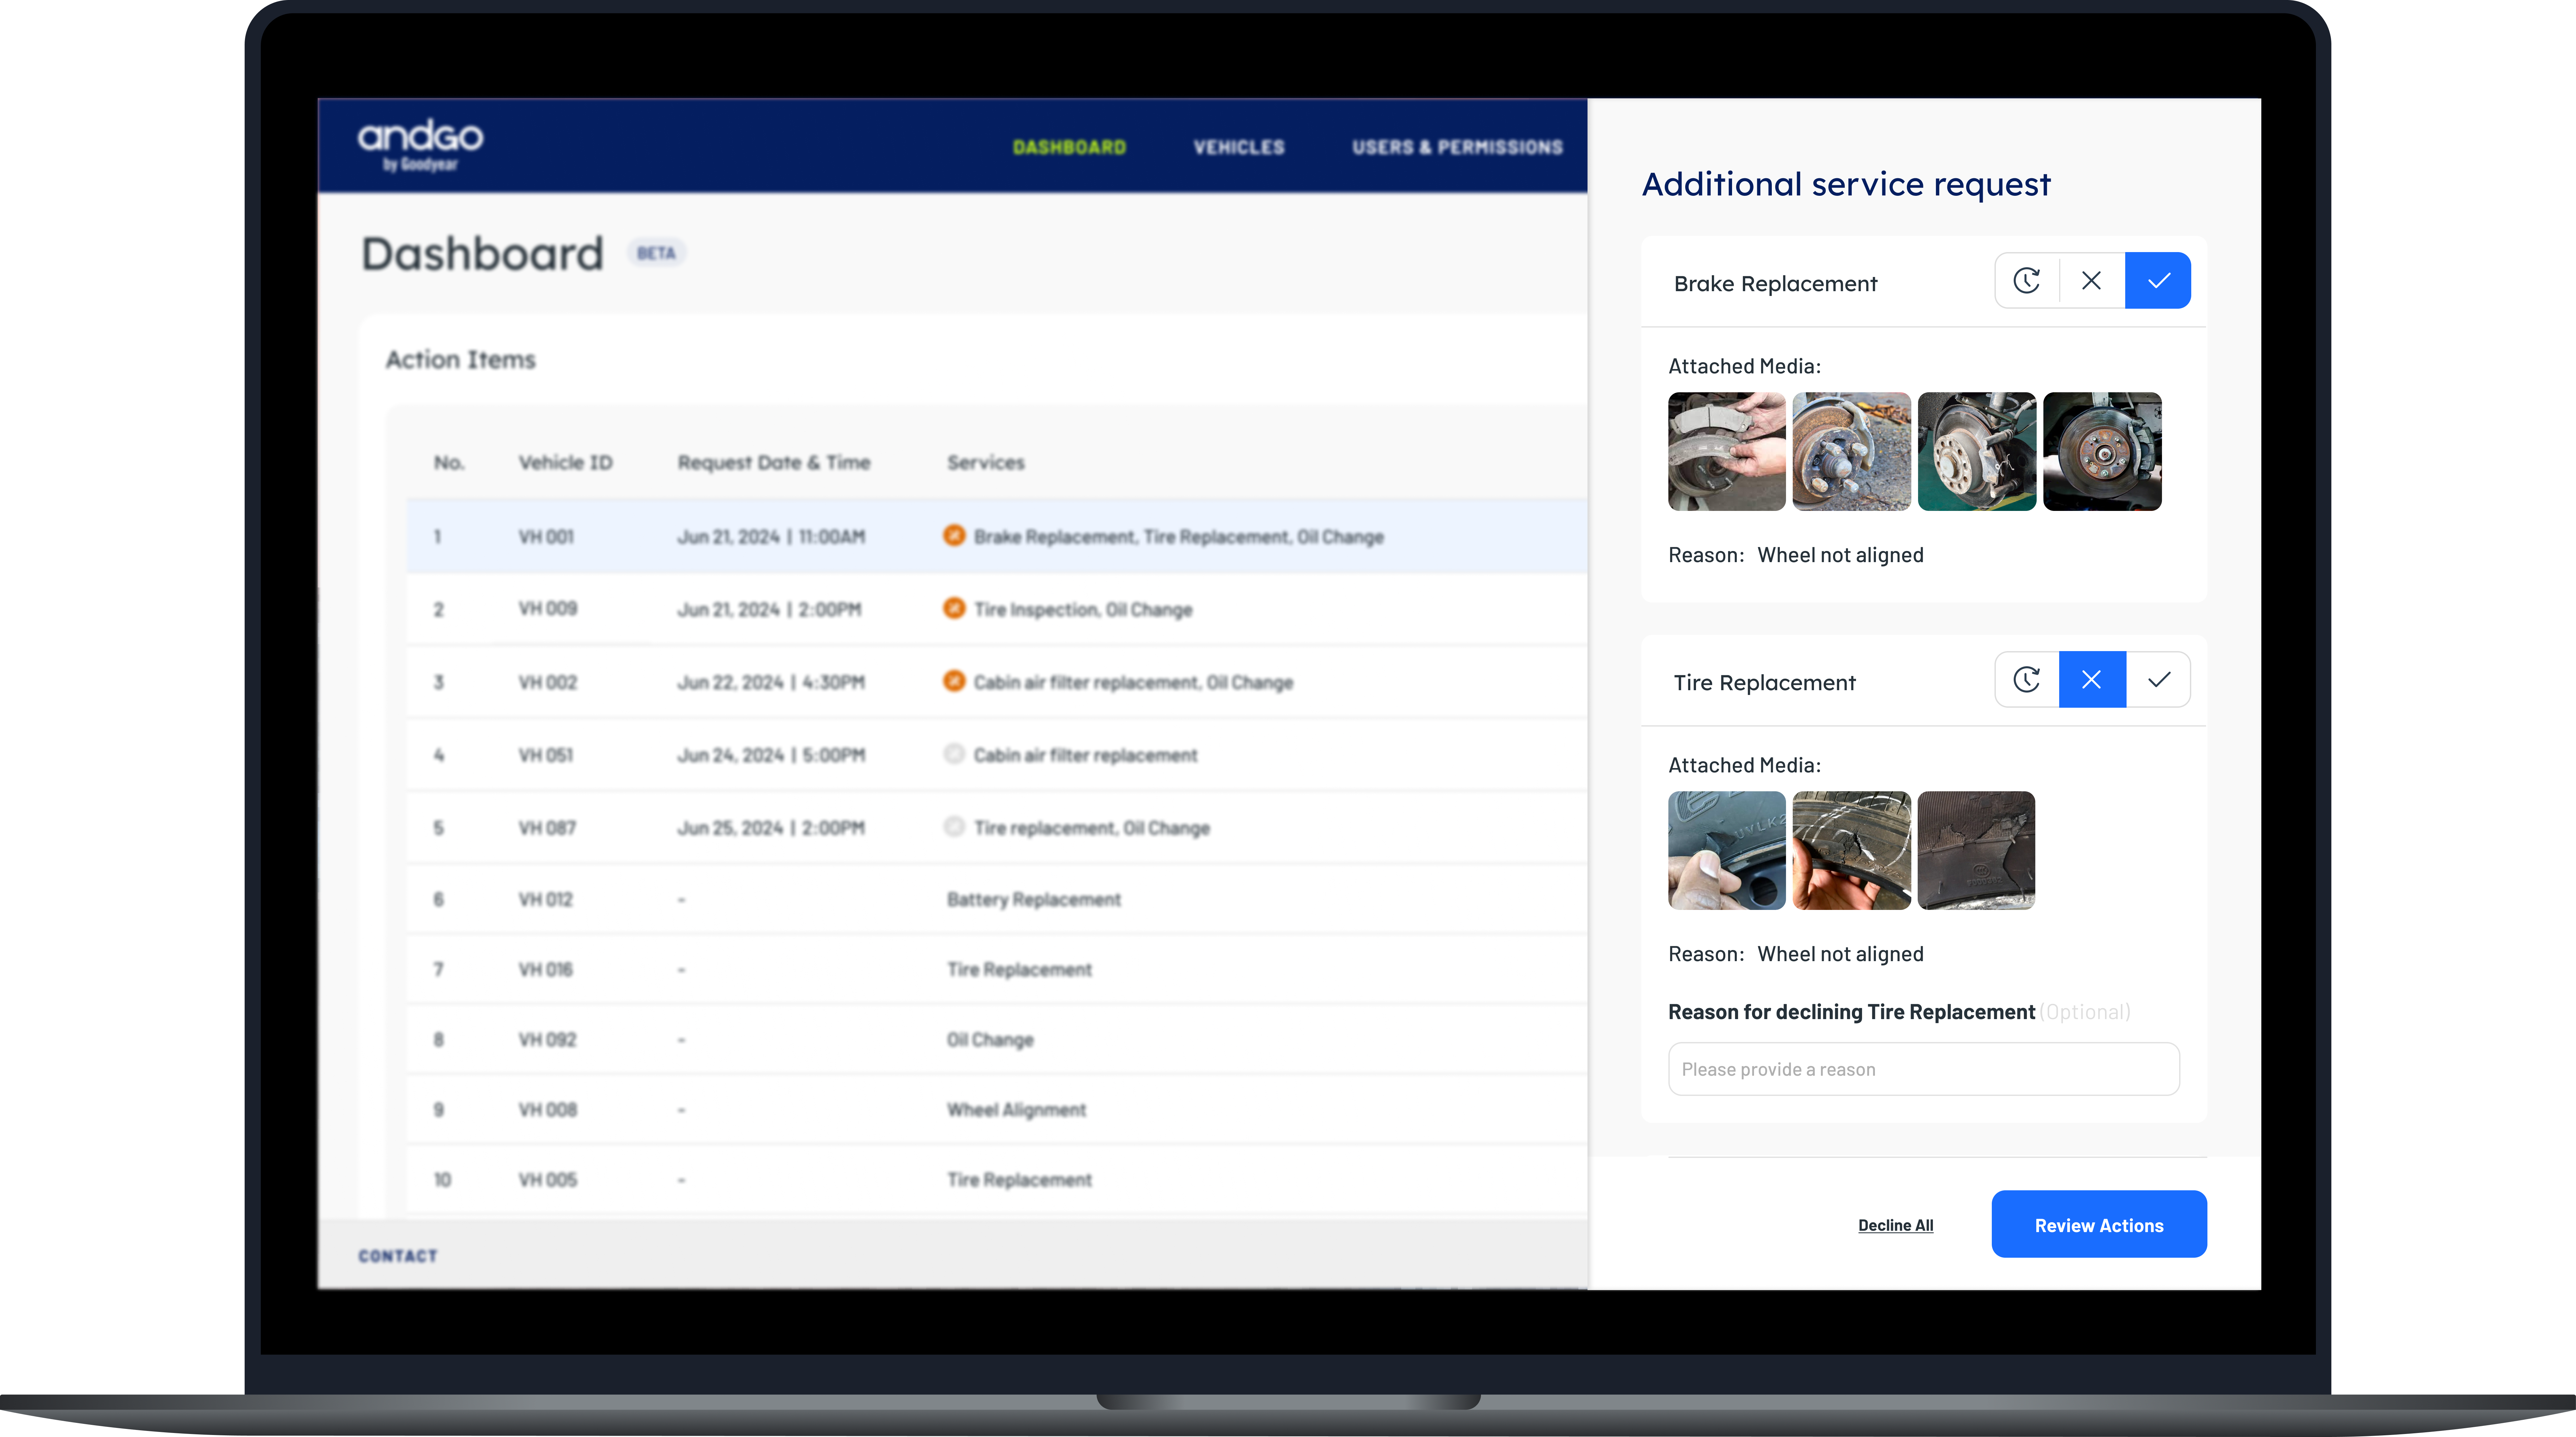Click 'Battery Replacement' services cell
This screenshot has width=2576, height=1437.
pos(1034,900)
